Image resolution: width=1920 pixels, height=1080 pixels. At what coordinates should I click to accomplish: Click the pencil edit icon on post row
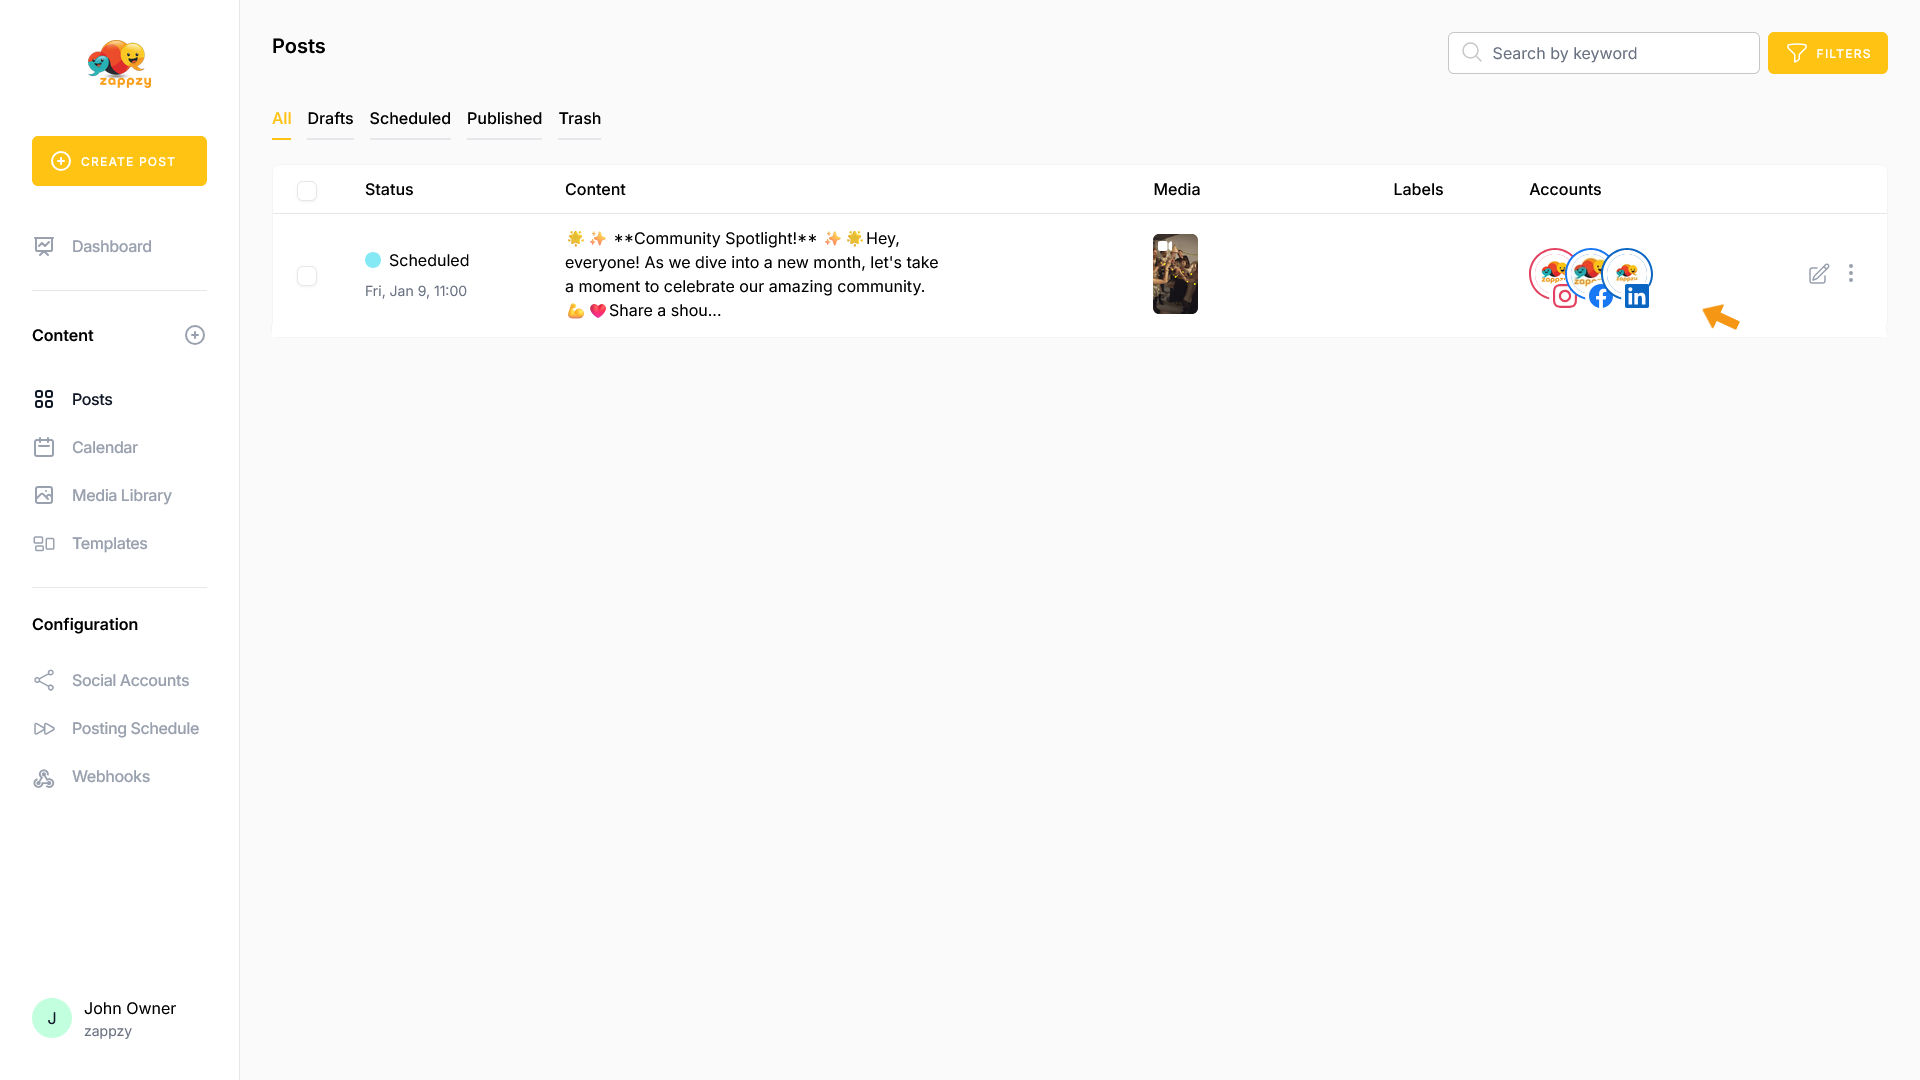[1818, 274]
